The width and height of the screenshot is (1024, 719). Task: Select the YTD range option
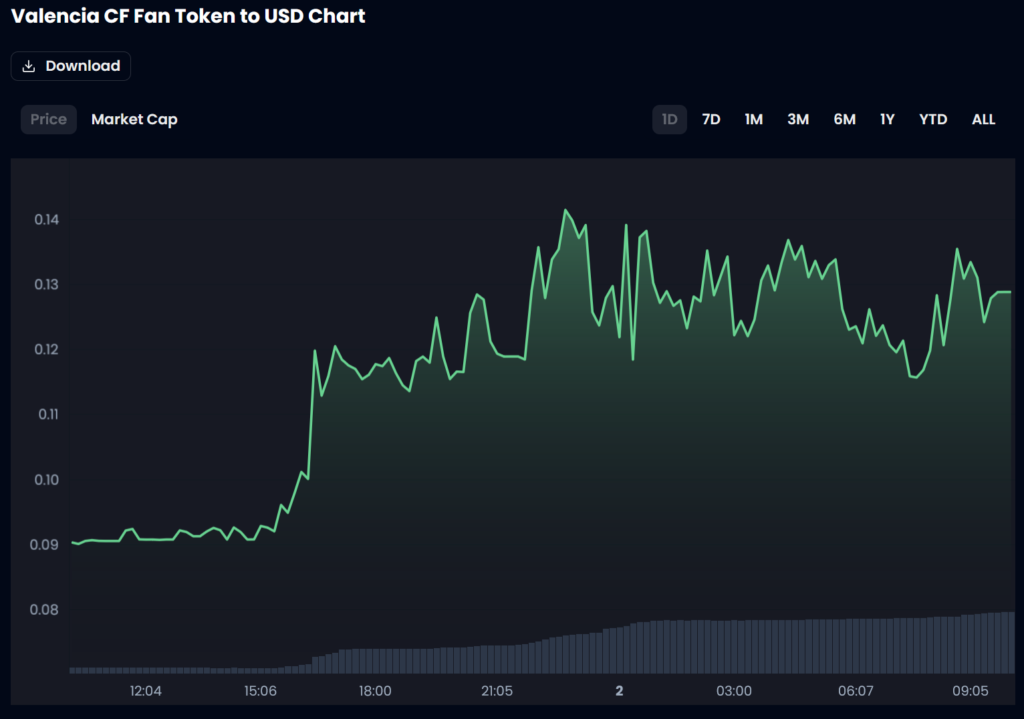[932, 119]
